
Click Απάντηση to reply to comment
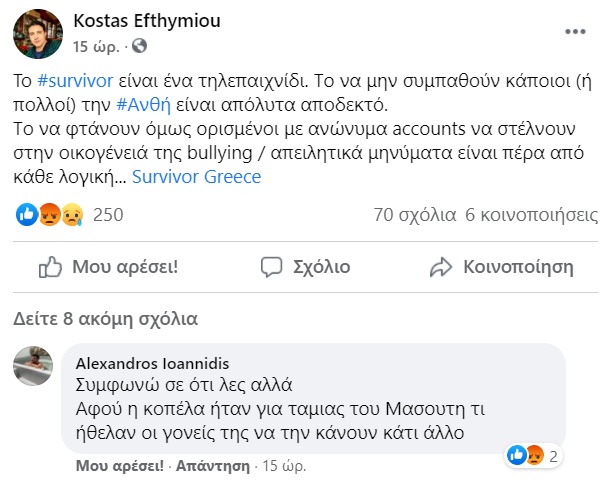coord(216,467)
